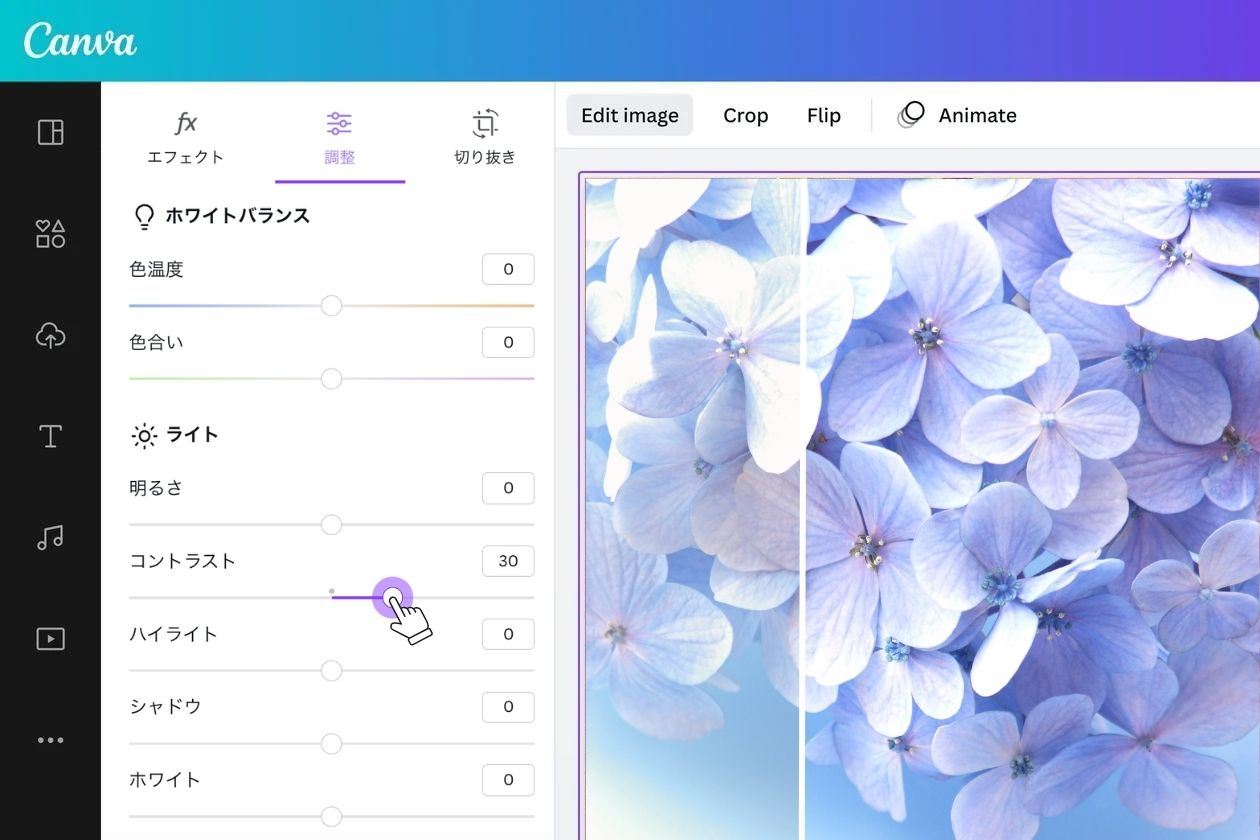Click the Crop toolbar button
Screen dimensions: 1260x840
click(x=746, y=115)
